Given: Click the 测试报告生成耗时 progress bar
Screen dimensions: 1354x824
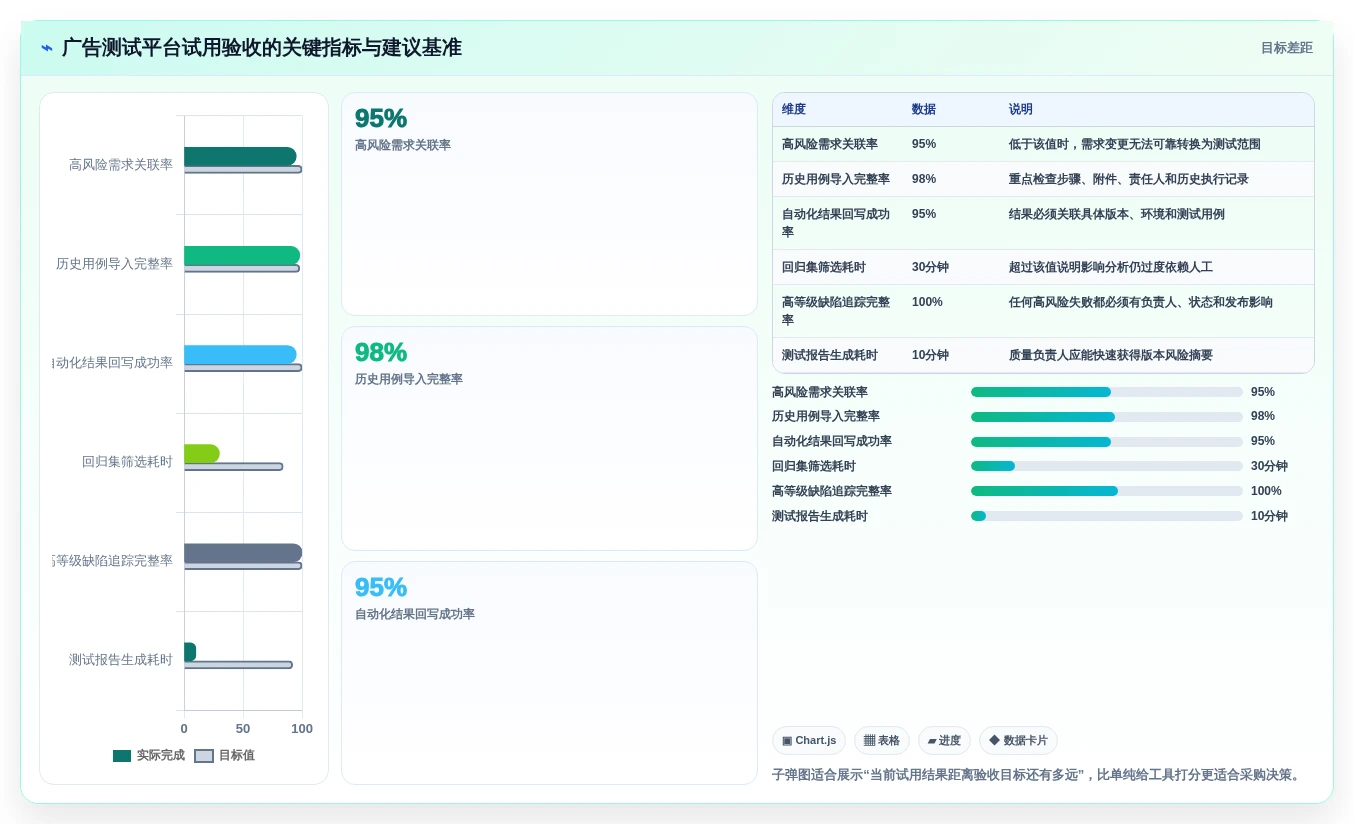Looking at the screenshot, I should pyautogui.click(x=1107, y=516).
